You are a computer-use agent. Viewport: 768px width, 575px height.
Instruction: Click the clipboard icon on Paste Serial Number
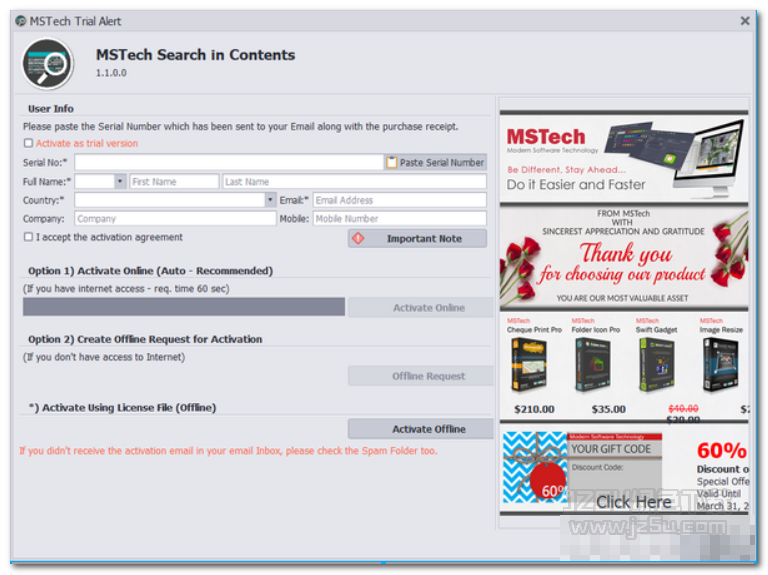[x=391, y=163]
